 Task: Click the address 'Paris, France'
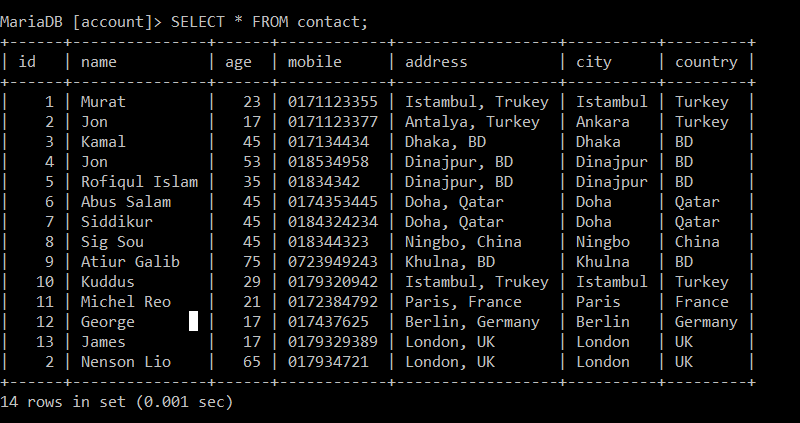(463, 302)
